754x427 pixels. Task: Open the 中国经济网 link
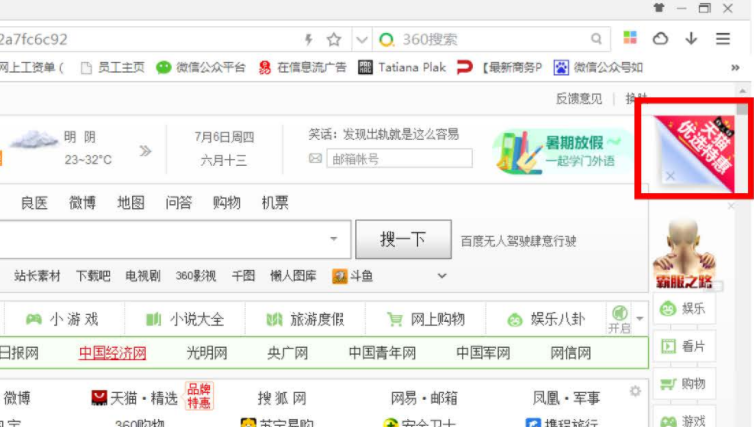click(113, 353)
